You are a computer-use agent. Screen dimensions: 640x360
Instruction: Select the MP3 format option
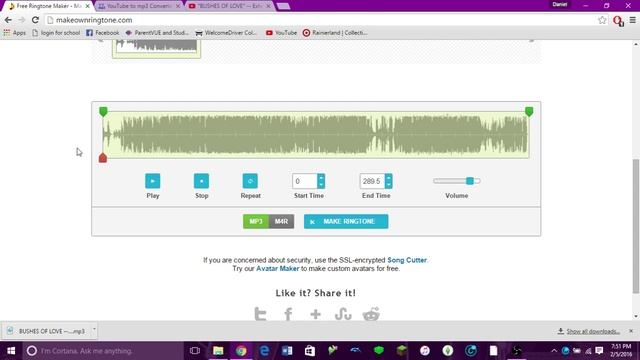tap(256, 221)
